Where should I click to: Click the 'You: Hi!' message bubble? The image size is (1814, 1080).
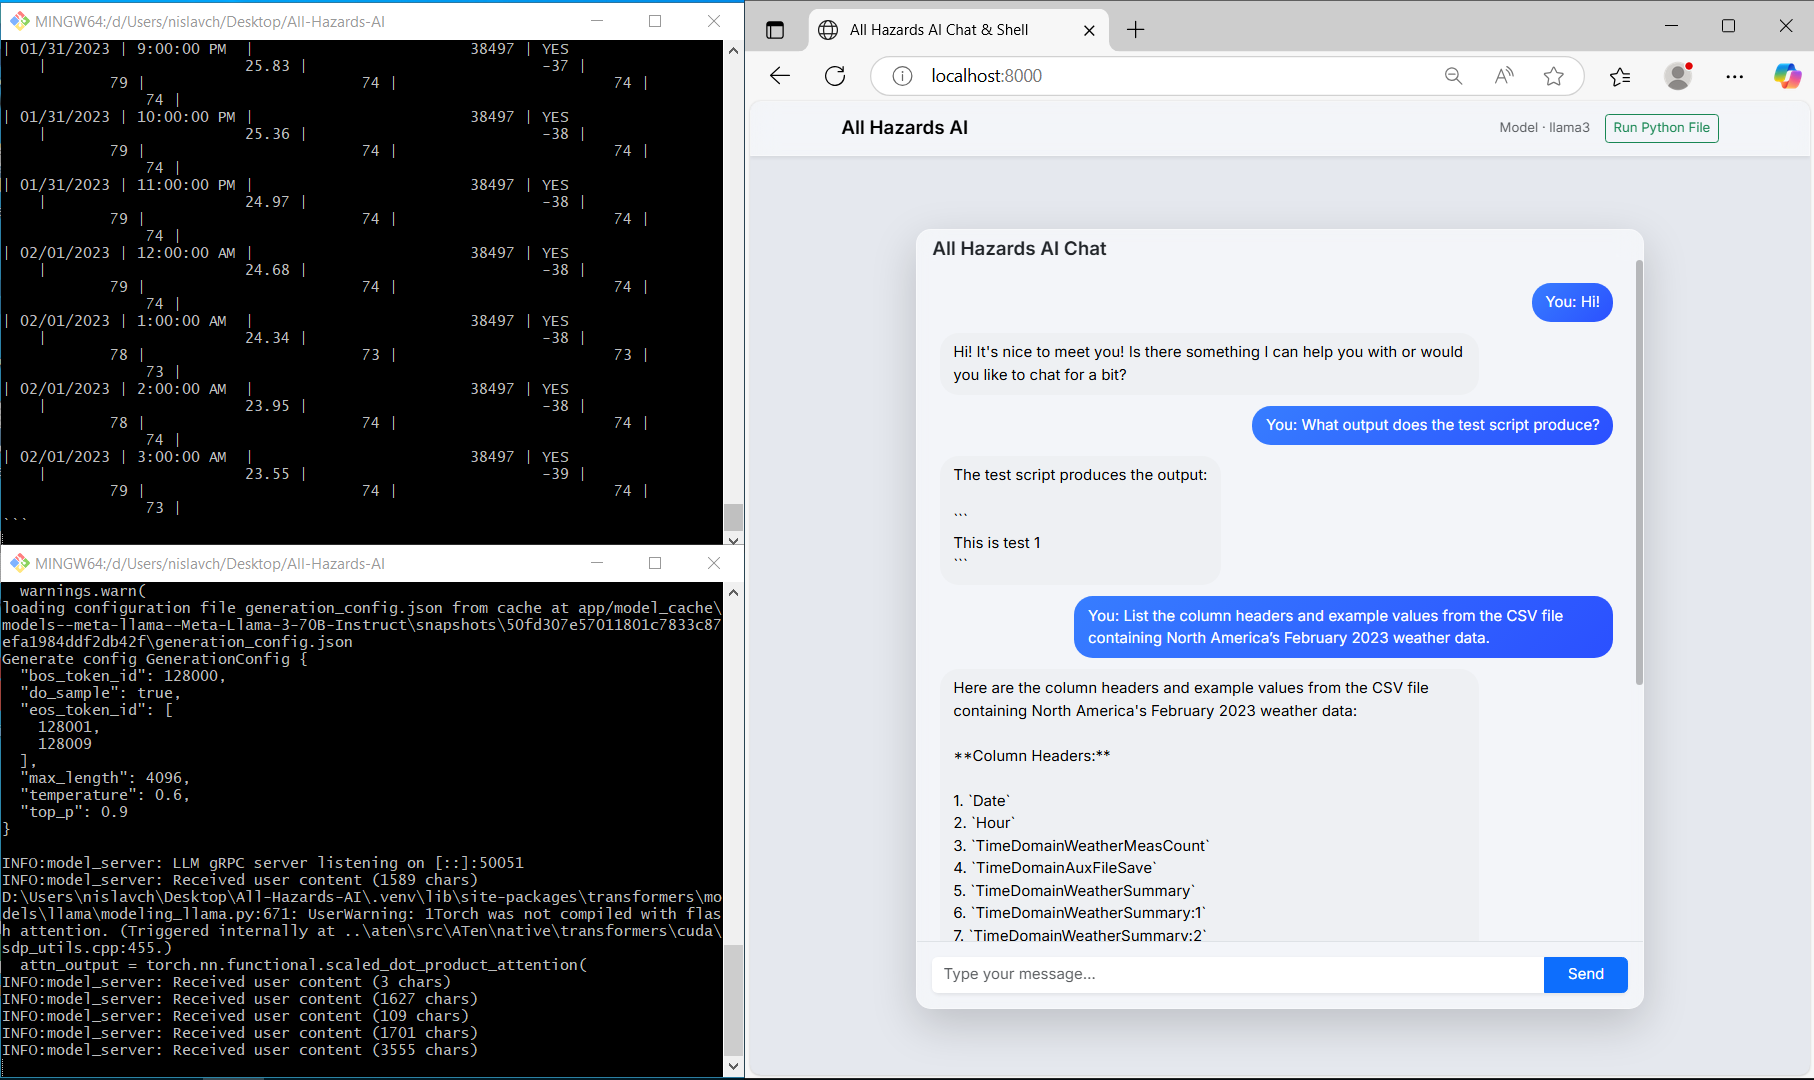pyautogui.click(x=1572, y=302)
